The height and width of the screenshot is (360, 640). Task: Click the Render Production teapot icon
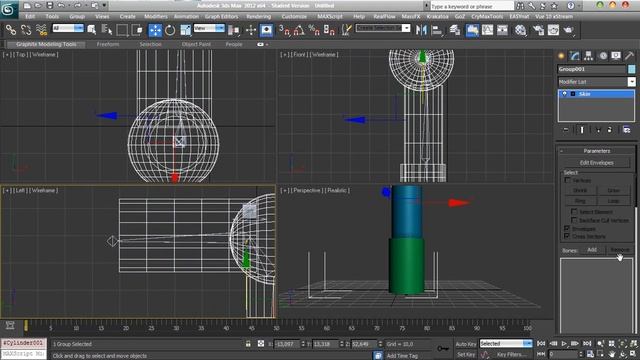569,30
